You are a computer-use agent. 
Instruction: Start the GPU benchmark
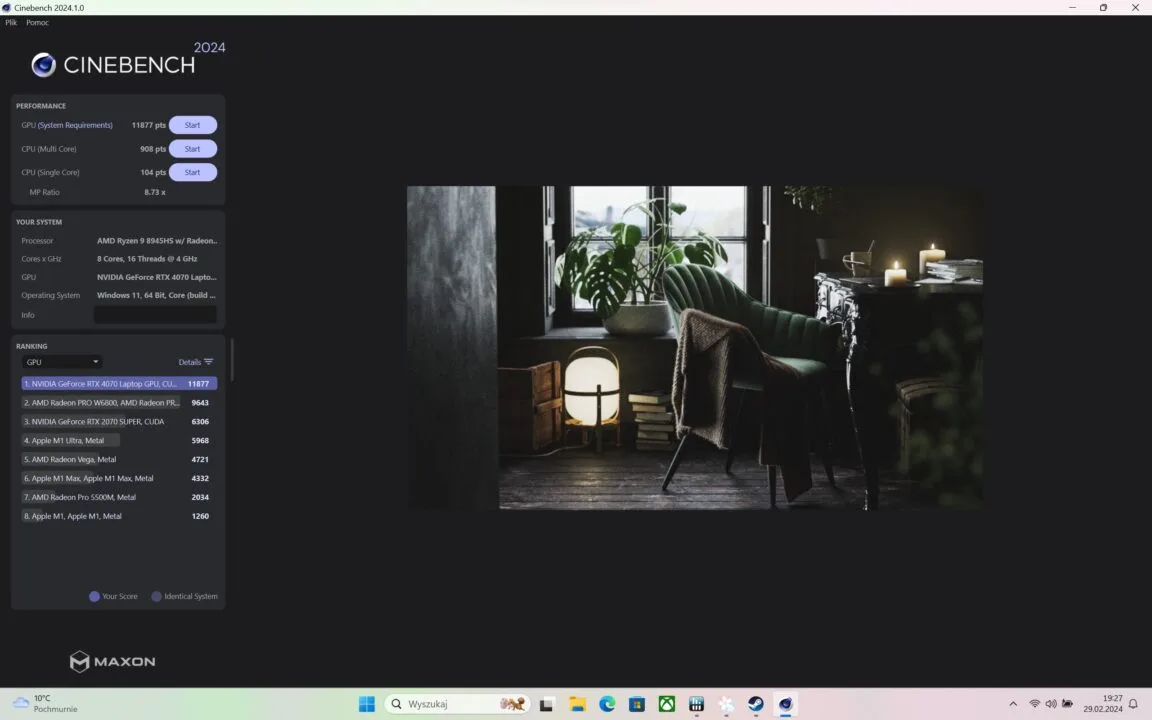click(x=192, y=124)
